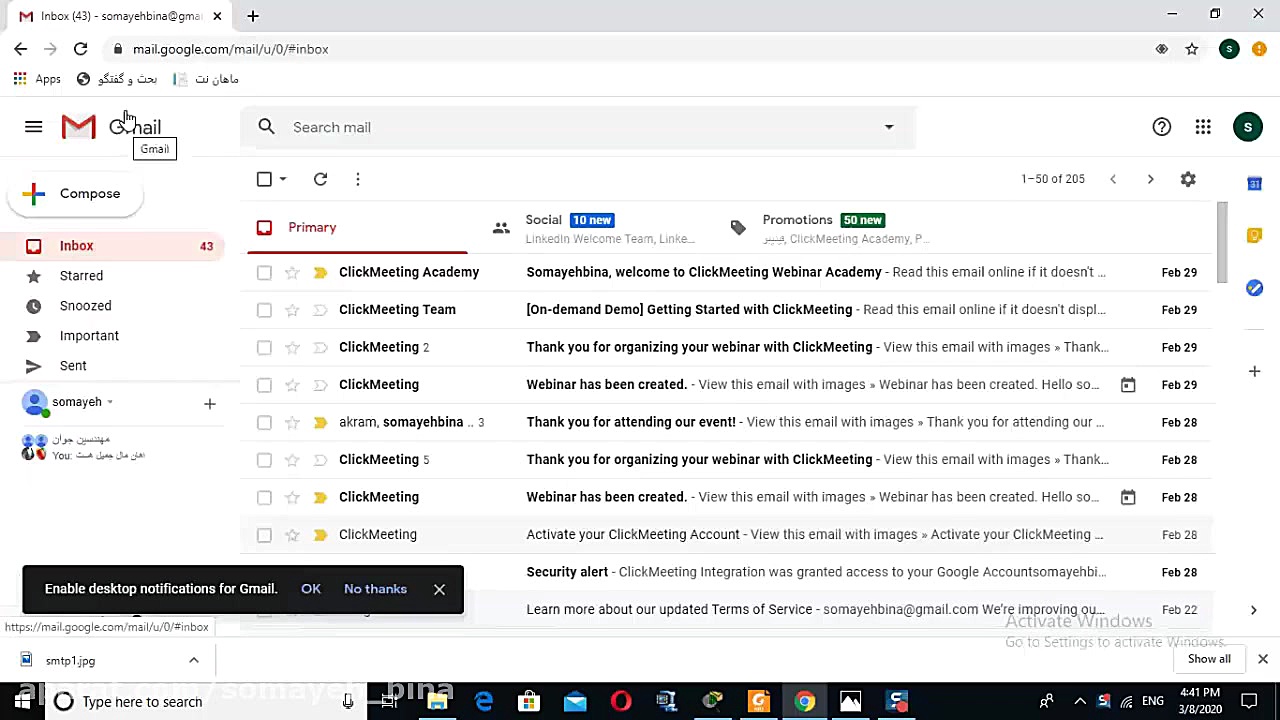This screenshot has height=720, width=1280.
Task: Open the Windows Mail app from taskbar
Action: click(575, 701)
